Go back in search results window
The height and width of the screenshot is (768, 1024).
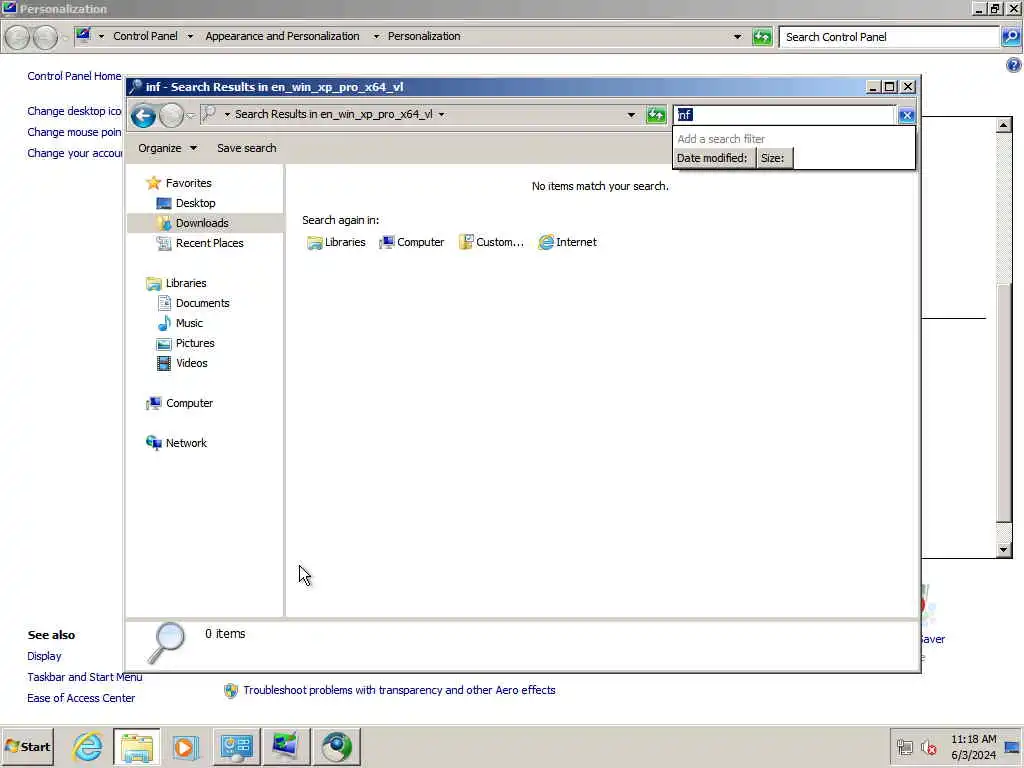tap(143, 116)
